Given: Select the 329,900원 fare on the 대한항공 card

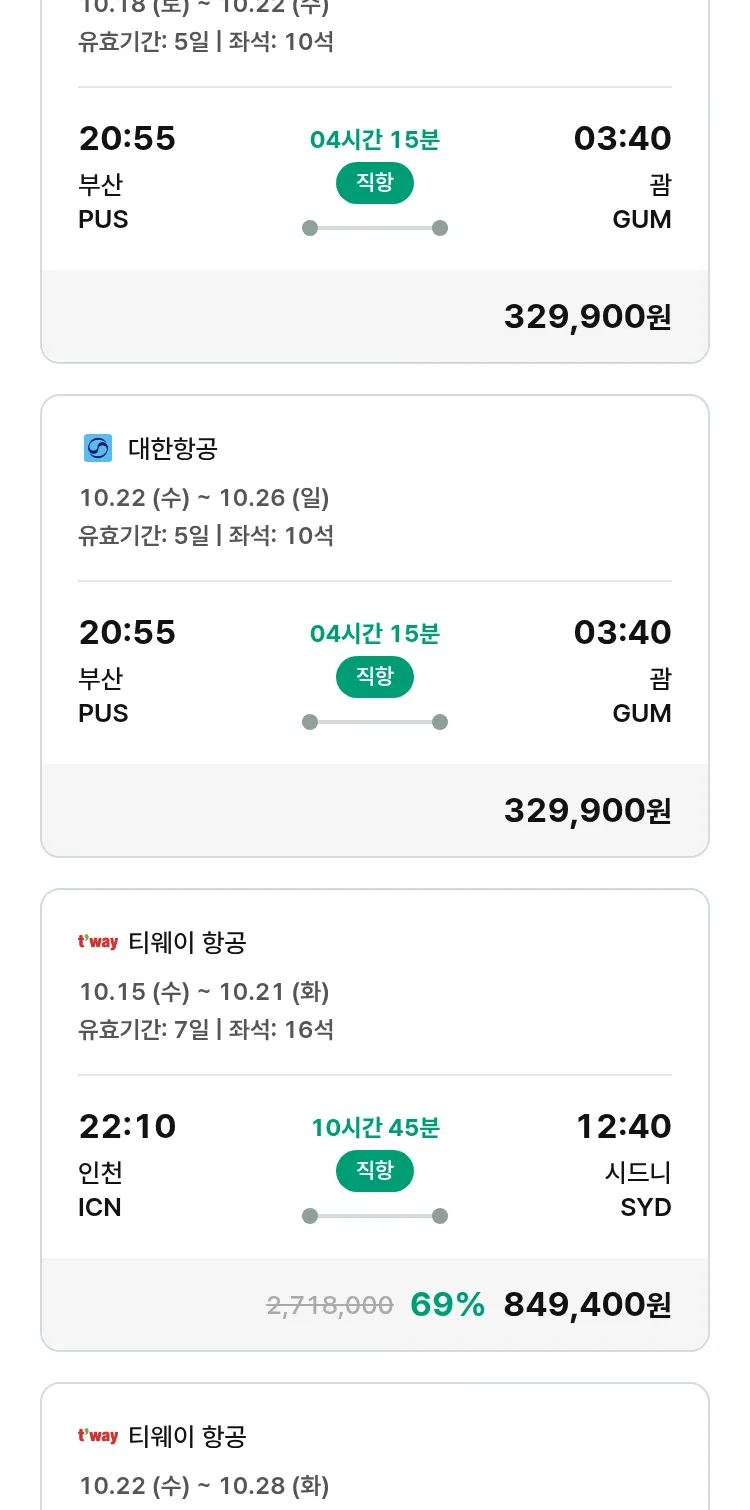Looking at the screenshot, I should [587, 811].
